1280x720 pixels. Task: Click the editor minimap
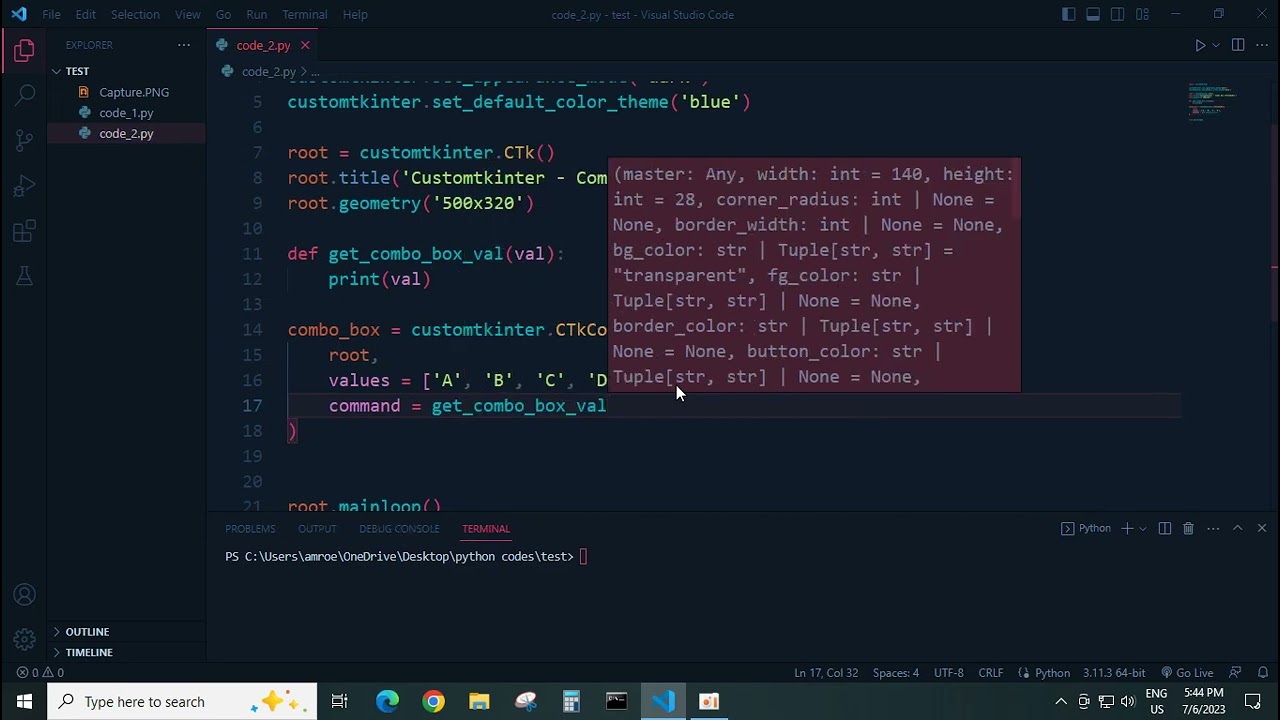(1215, 103)
